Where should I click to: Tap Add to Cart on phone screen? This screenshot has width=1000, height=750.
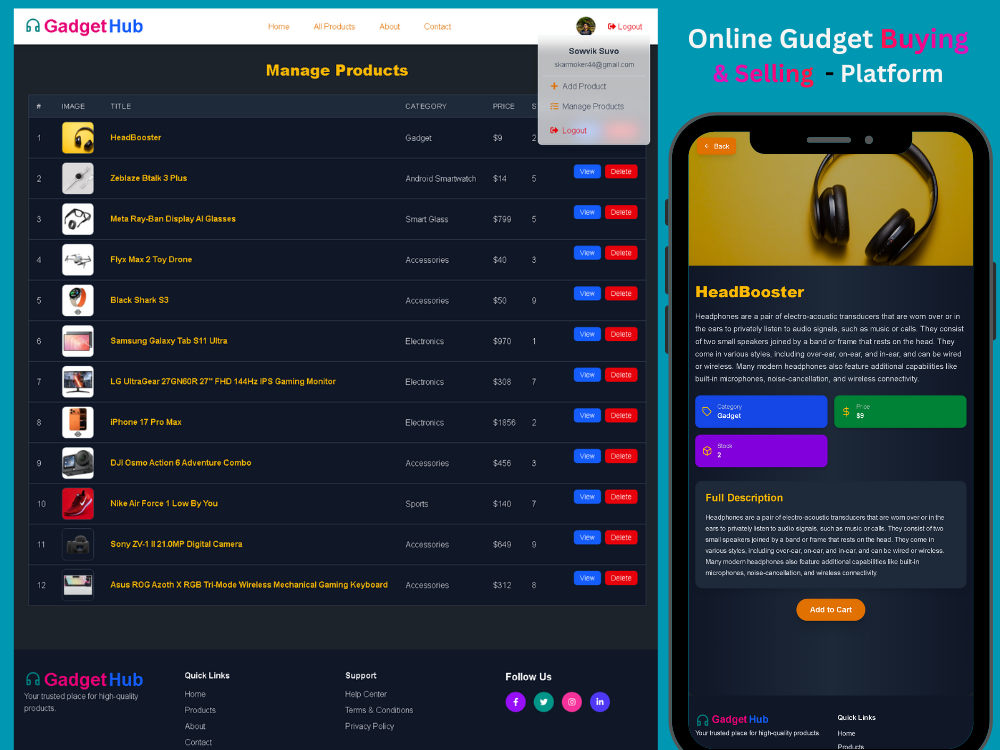(830, 610)
